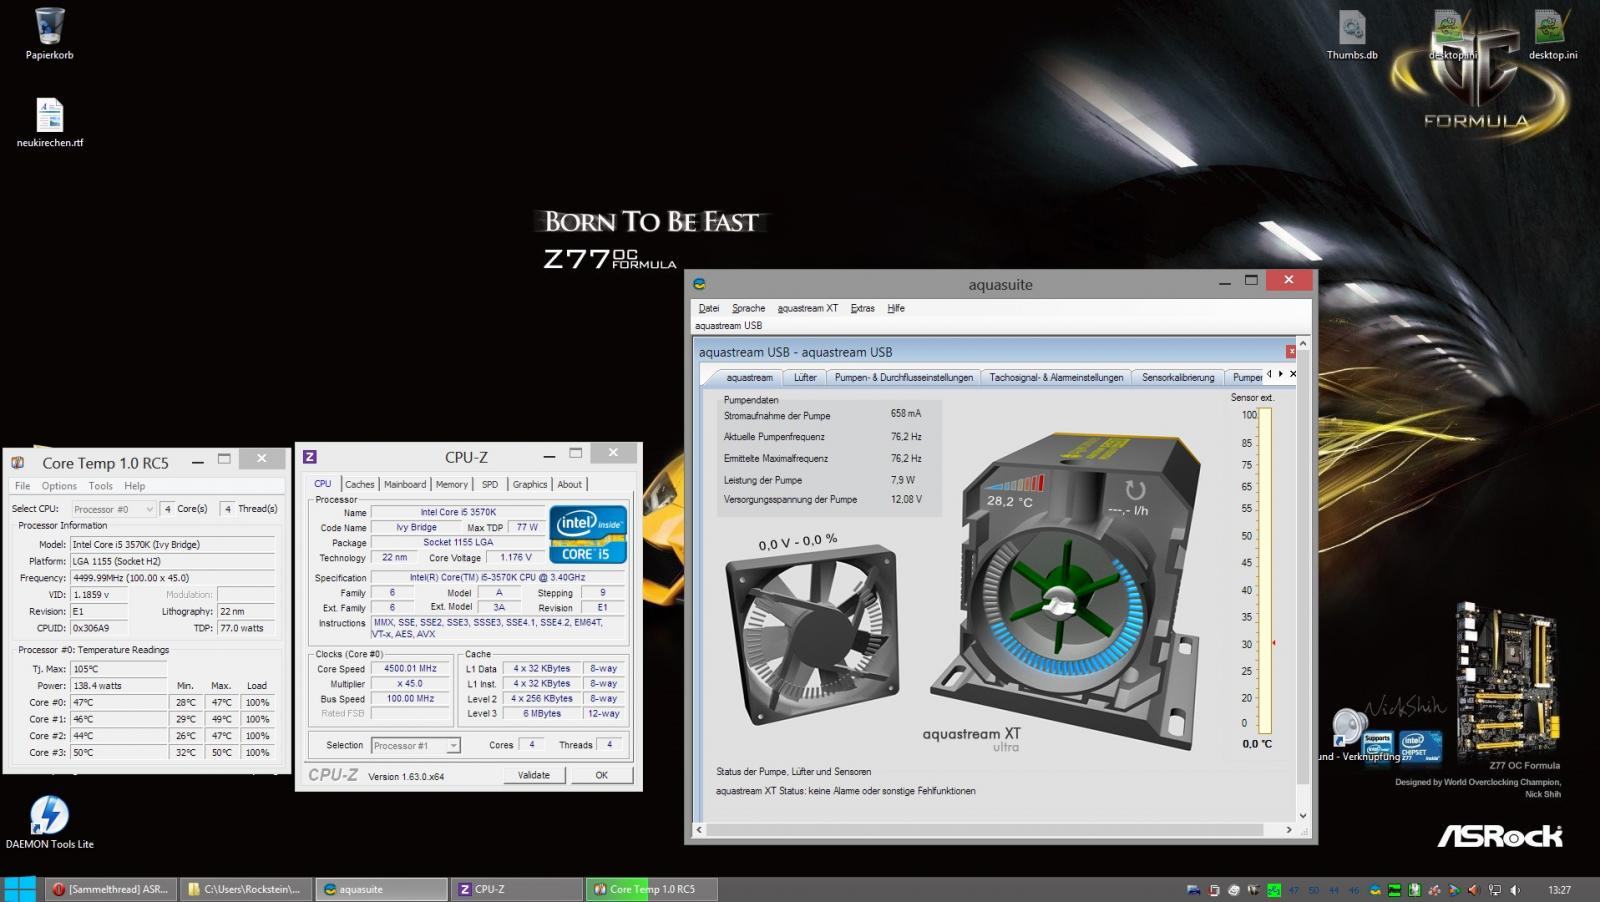Click the taskbar clock showing 13:27
The height and width of the screenshot is (902, 1600).
tap(1559, 890)
